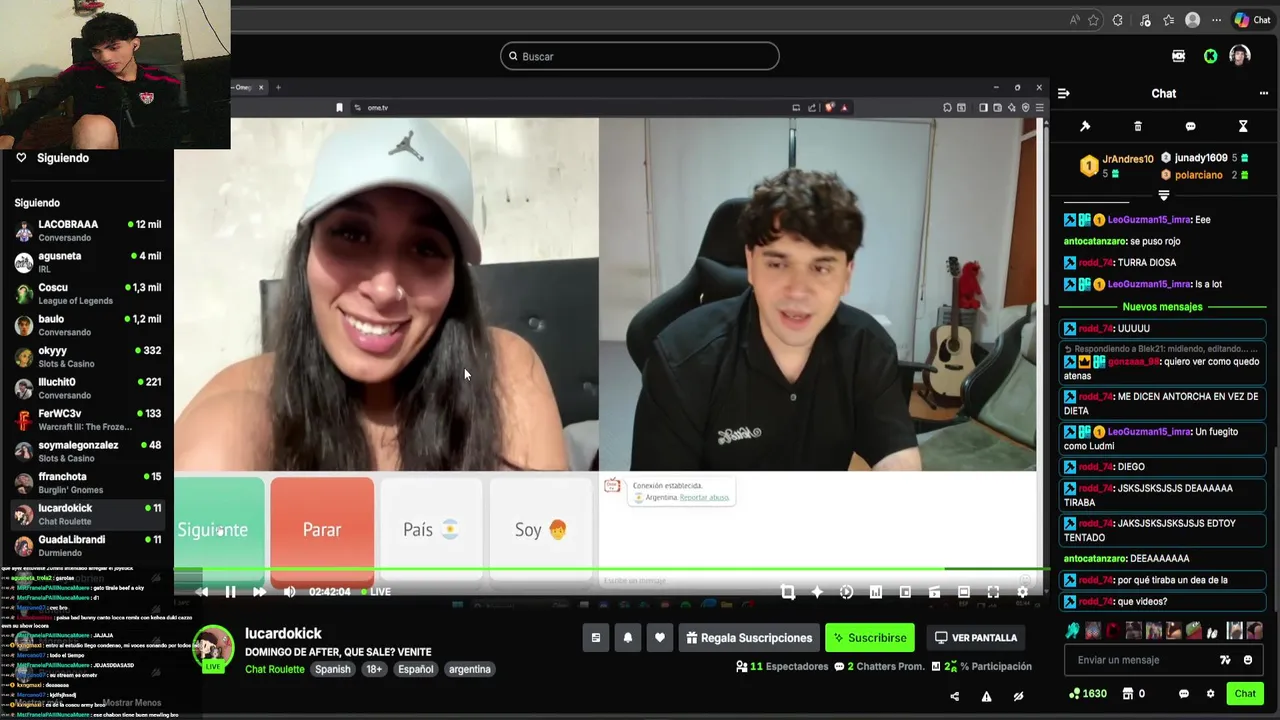Open LACOBRAAA channel in sidebar
The height and width of the screenshot is (720, 1280).
(x=88, y=231)
